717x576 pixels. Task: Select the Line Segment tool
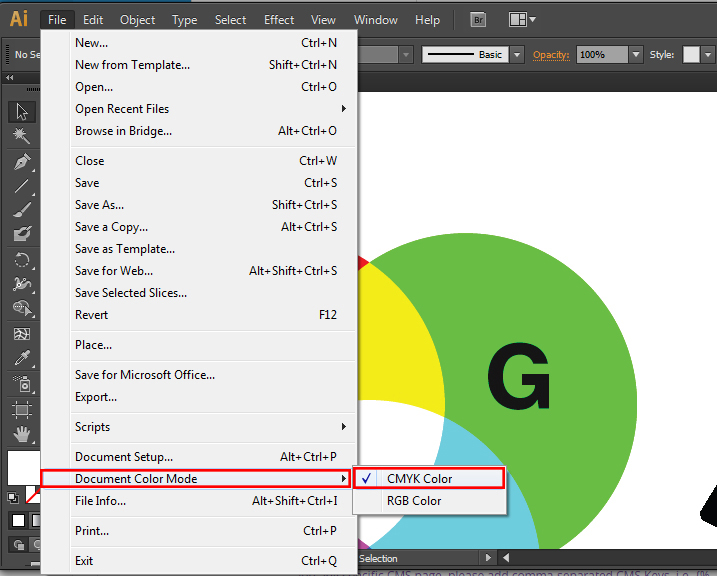pos(22,186)
